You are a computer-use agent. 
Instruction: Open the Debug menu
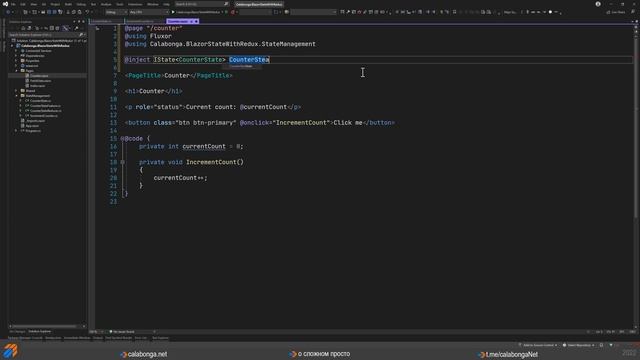pyautogui.click(x=81, y=4)
